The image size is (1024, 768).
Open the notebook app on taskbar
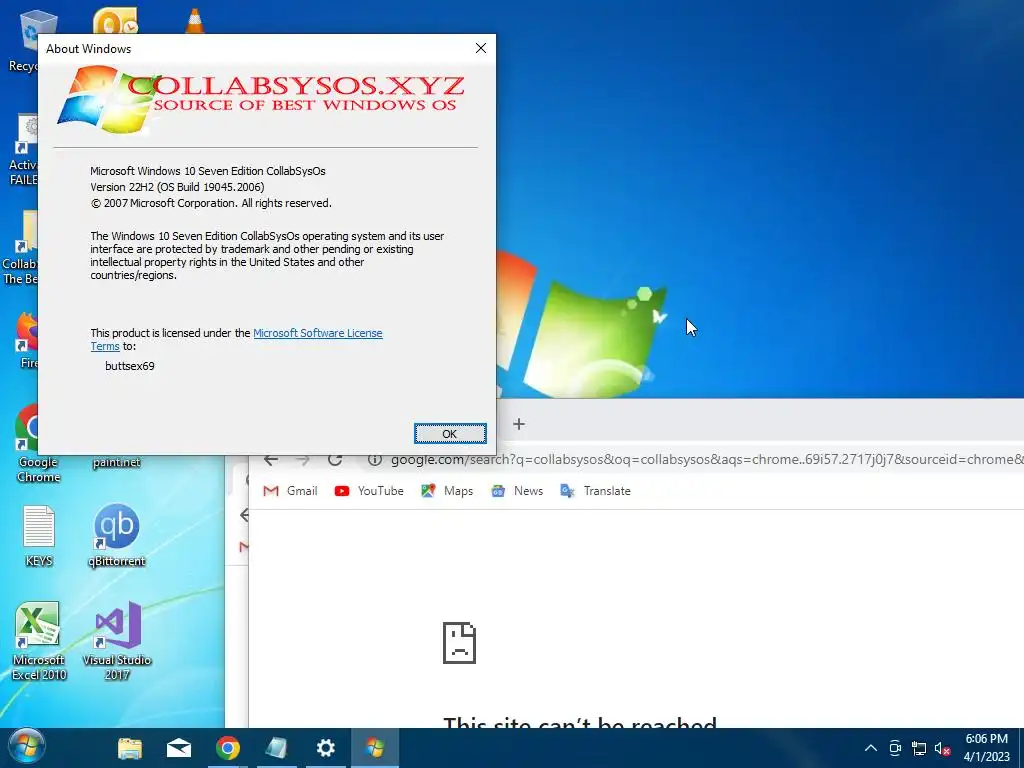click(x=276, y=748)
